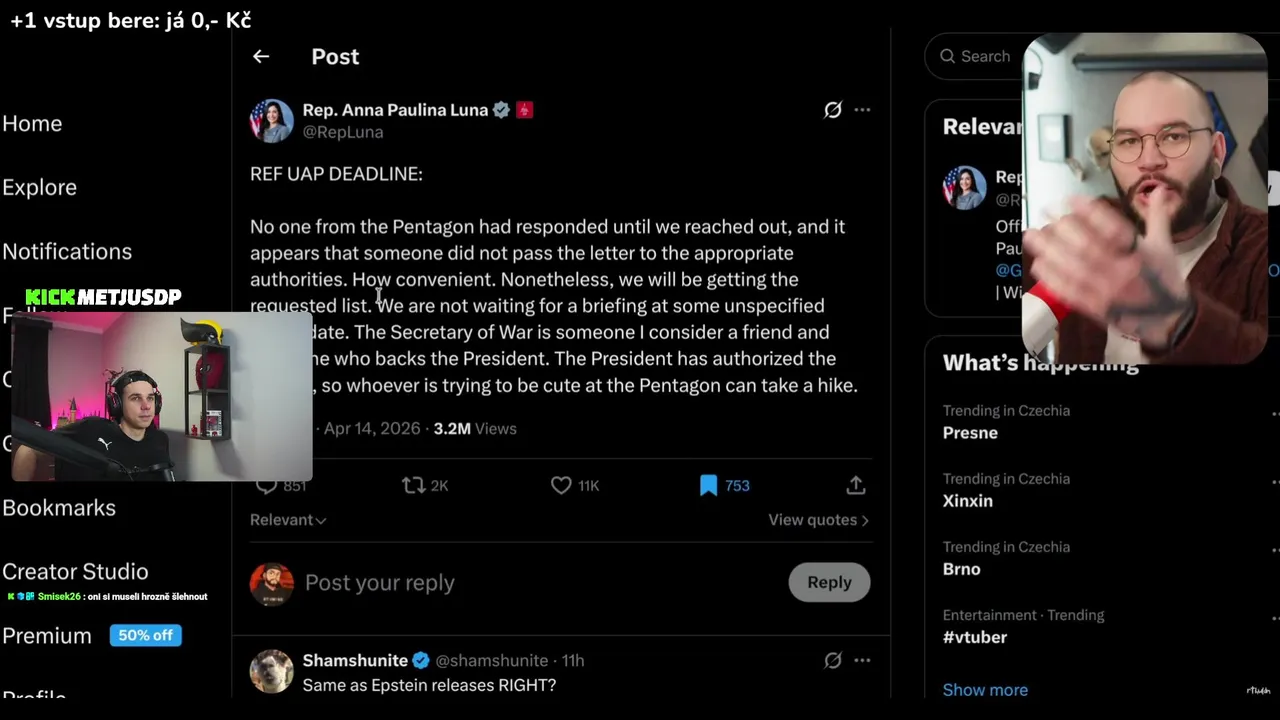Open the three-dot menu on Luna's post
Viewport: 1280px width, 720px height.
862,110
